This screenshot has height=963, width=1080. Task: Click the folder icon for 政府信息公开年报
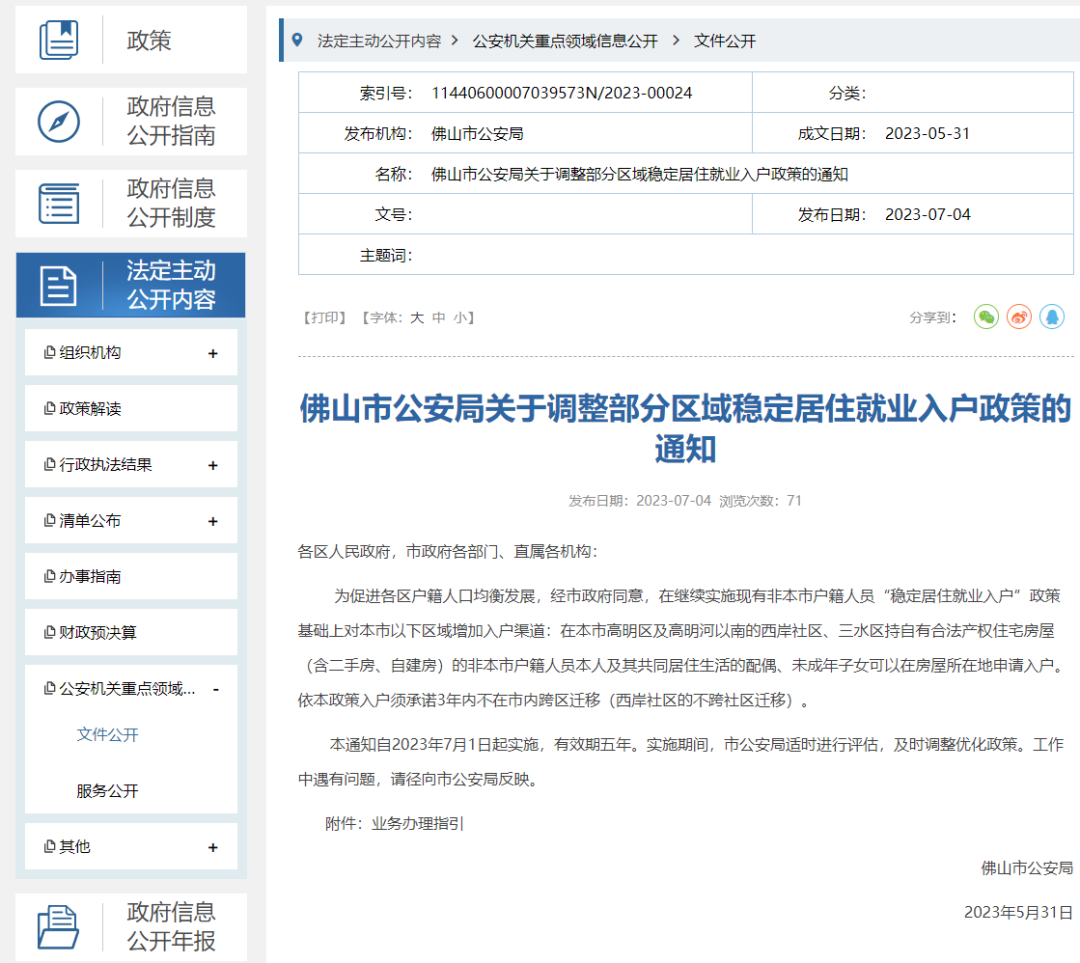click(58, 926)
